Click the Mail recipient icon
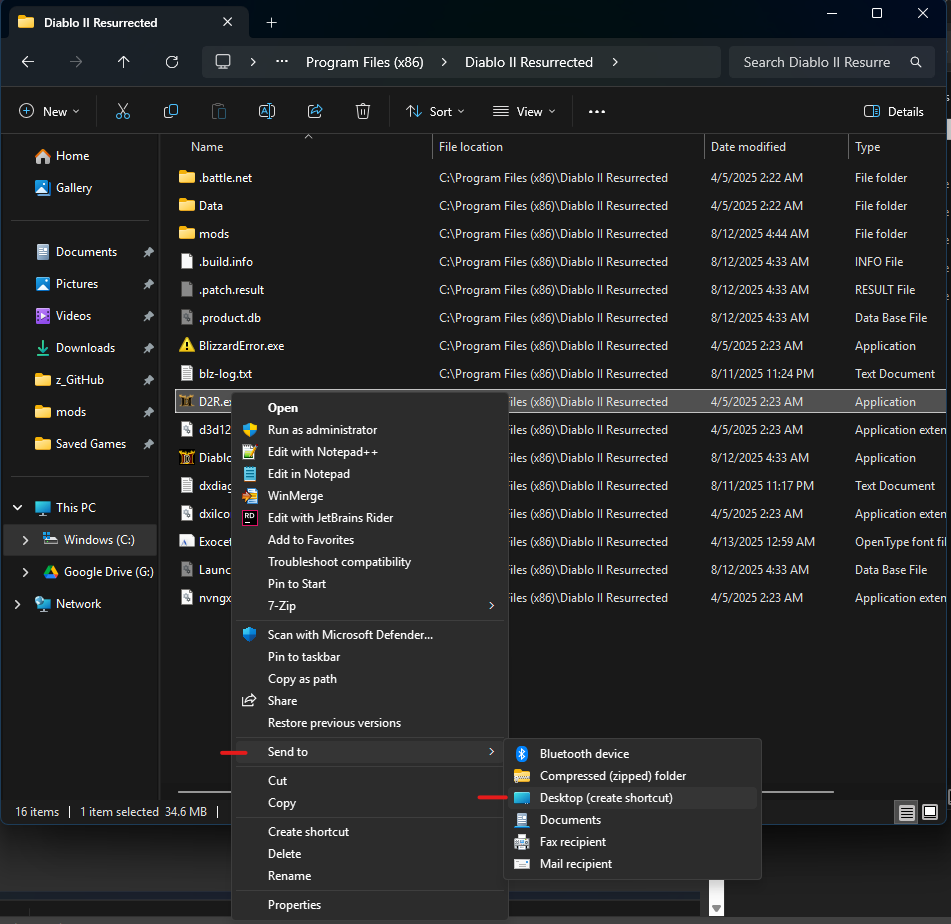This screenshot has height=924, width=951. (522, 864)
